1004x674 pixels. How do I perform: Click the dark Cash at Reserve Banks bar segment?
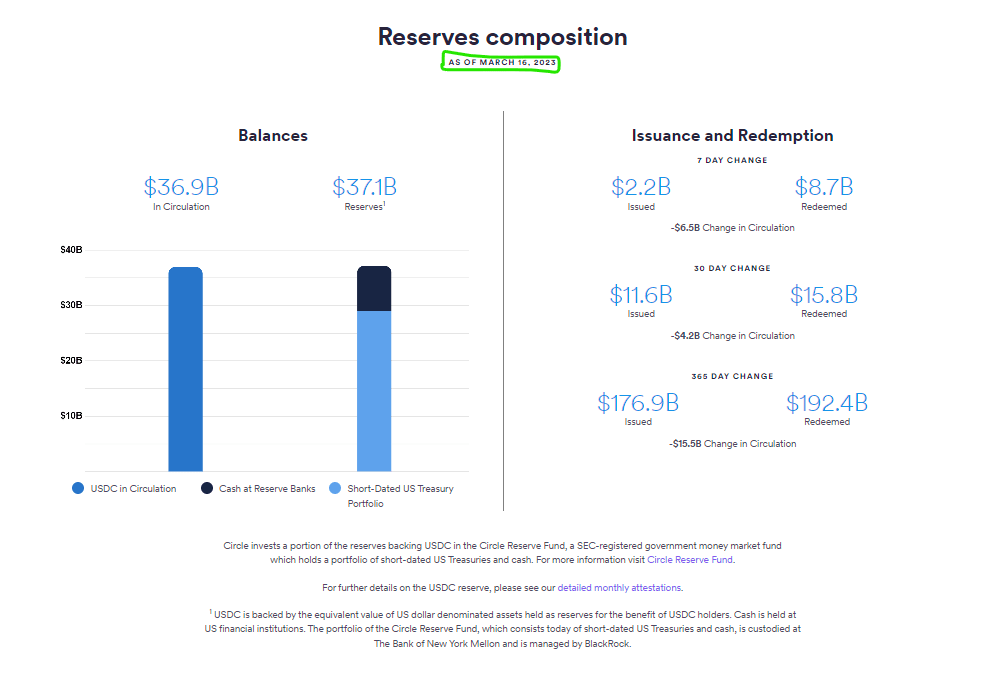(x=374, y=289)
